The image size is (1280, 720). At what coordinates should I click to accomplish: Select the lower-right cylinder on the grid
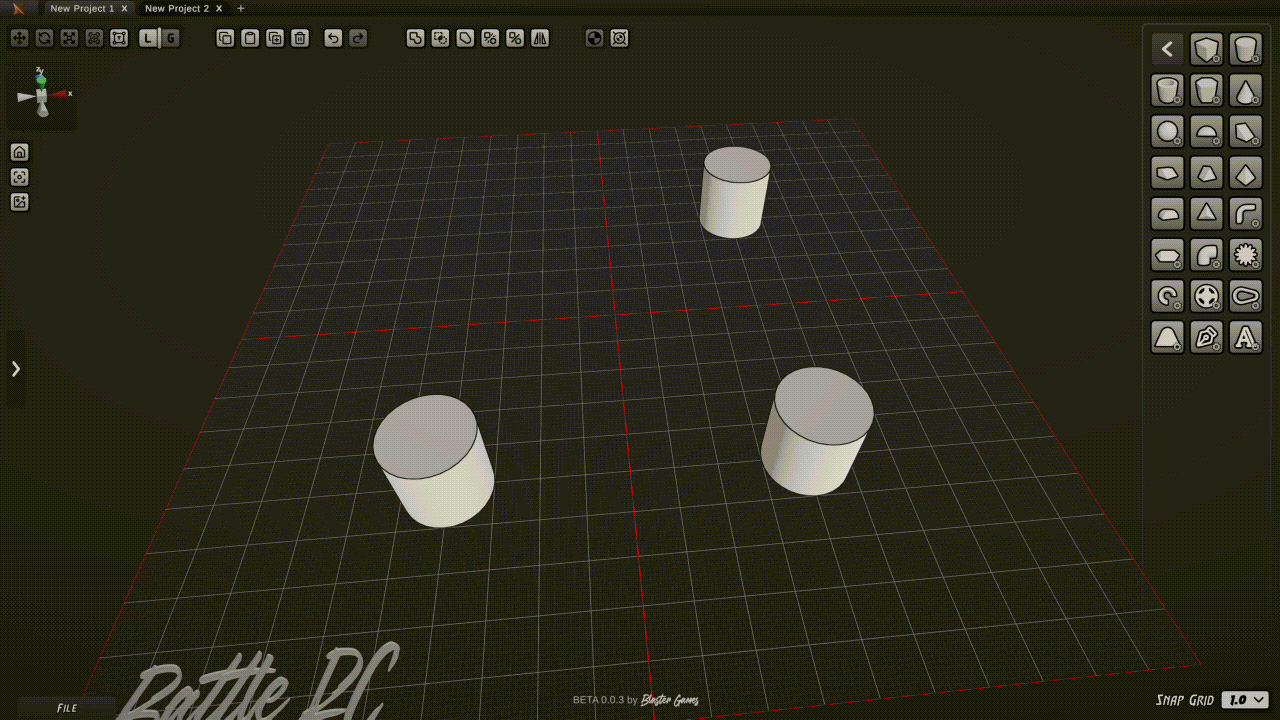[817, 430]
